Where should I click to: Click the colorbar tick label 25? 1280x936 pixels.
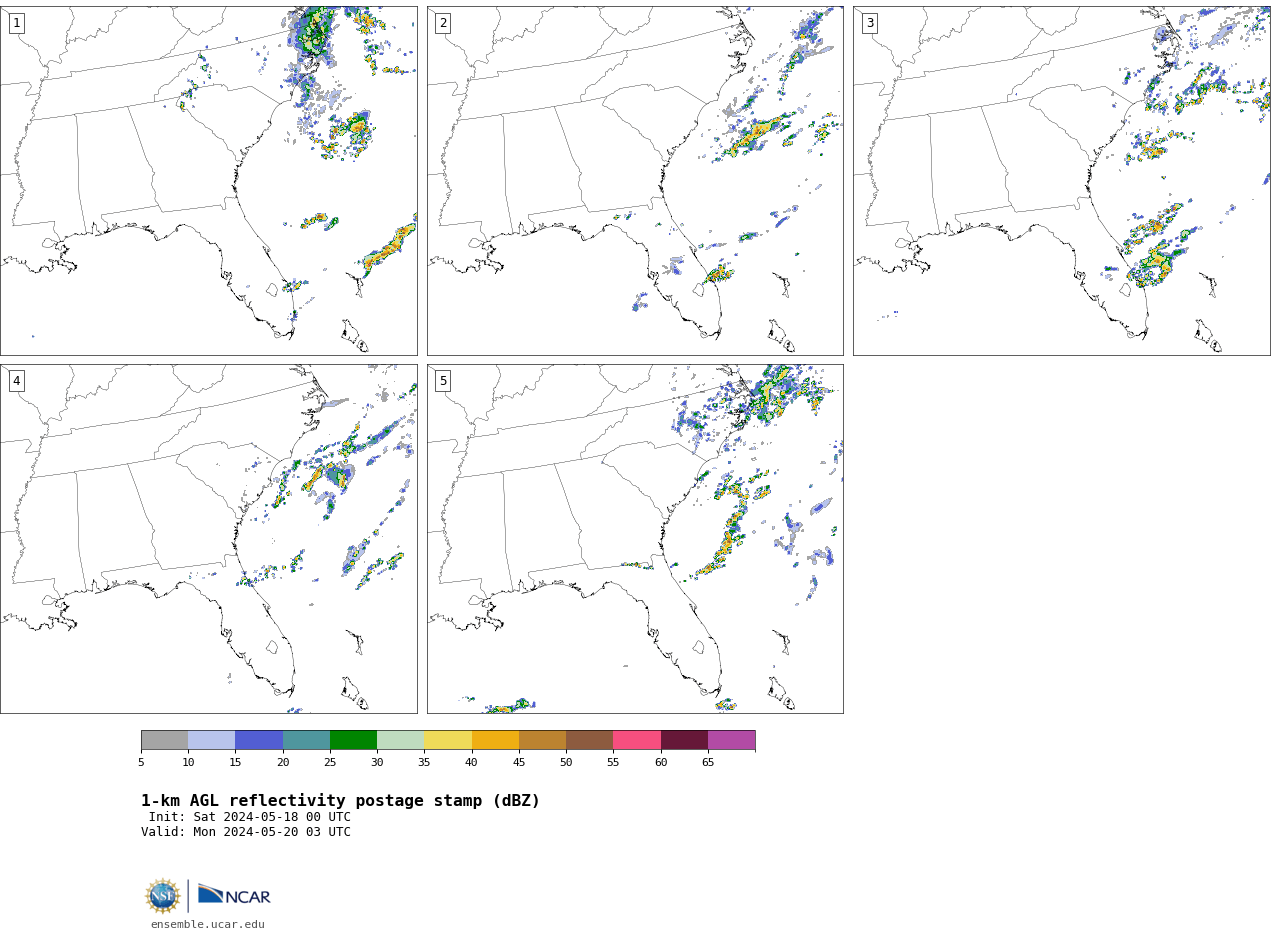coord(330,763)
